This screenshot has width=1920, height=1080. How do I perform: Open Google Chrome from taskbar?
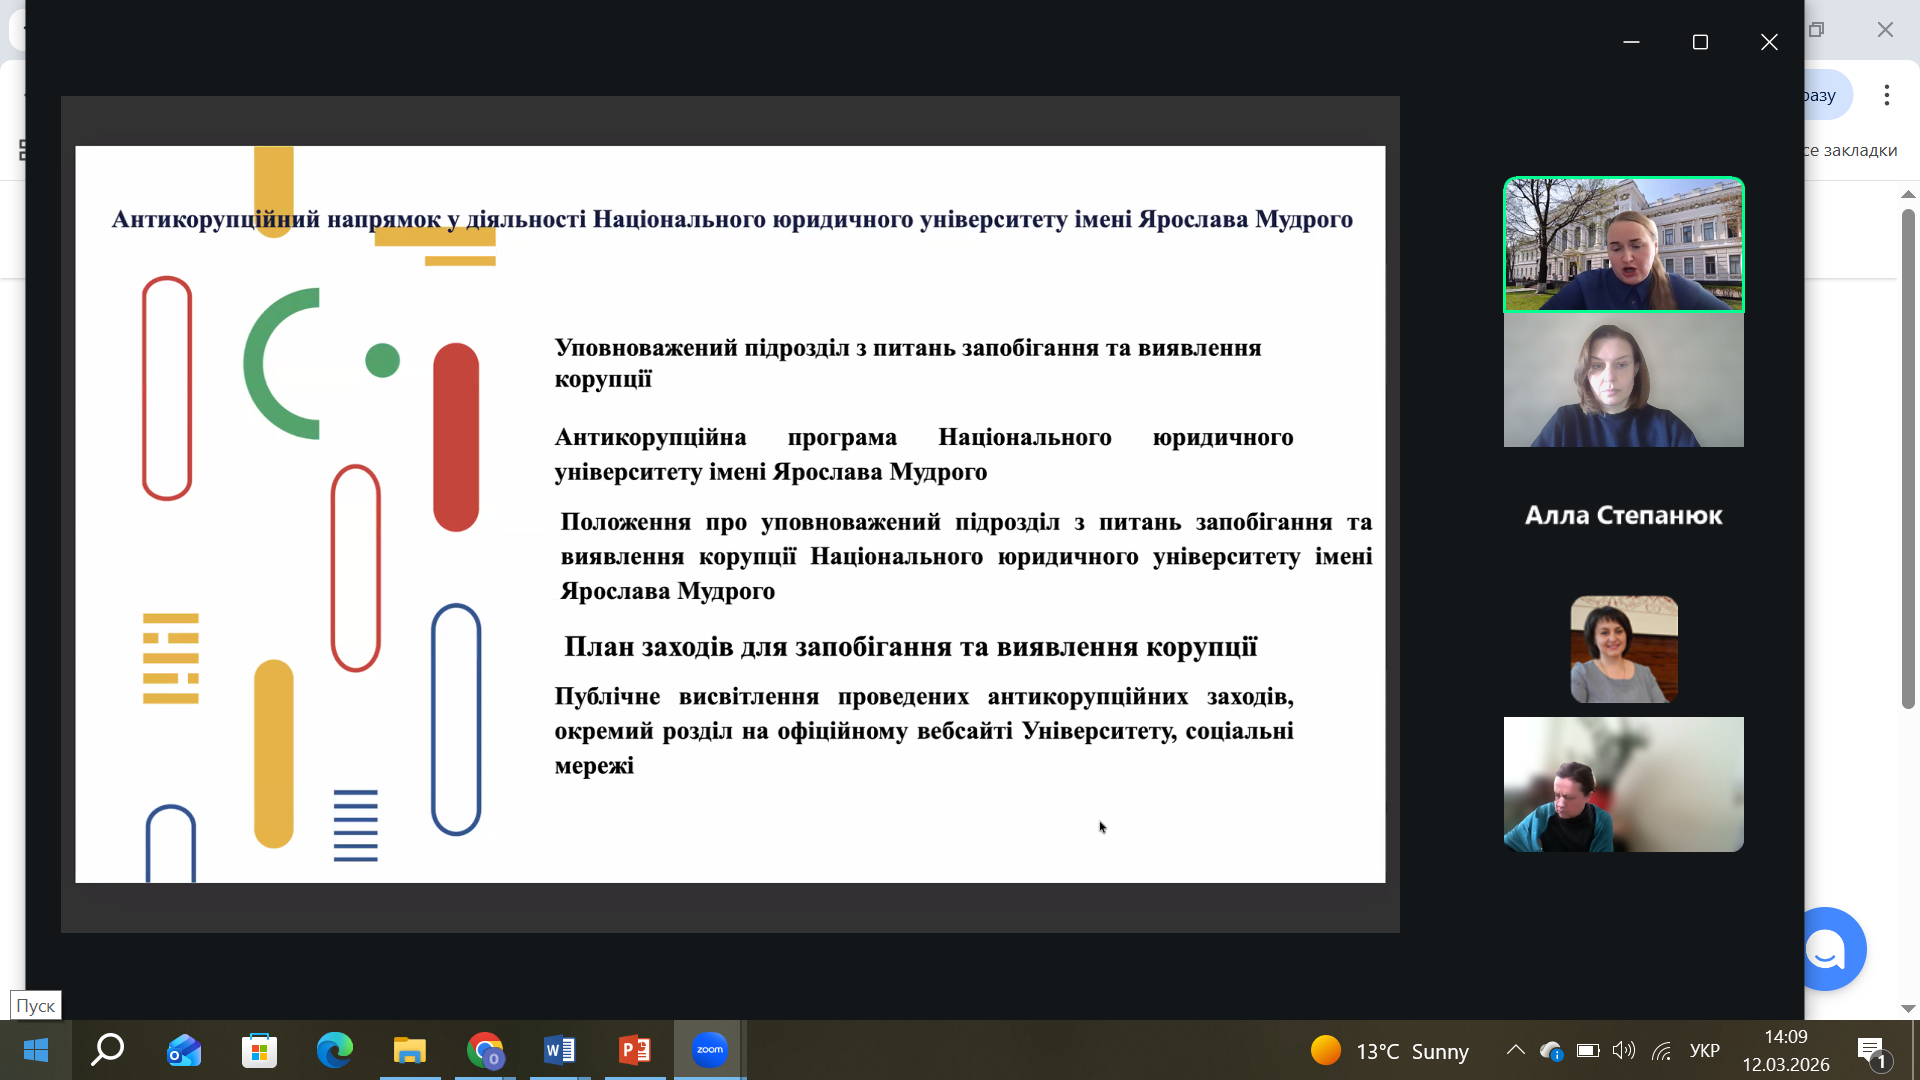click(x=485, y=1050)
